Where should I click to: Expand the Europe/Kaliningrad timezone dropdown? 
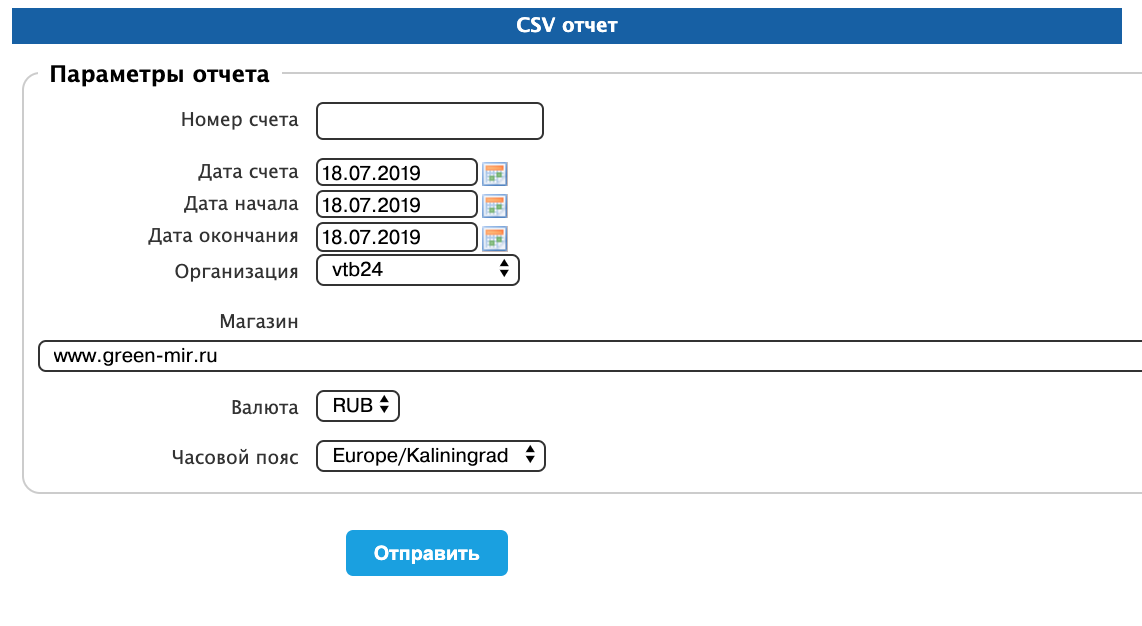(430, 456)
